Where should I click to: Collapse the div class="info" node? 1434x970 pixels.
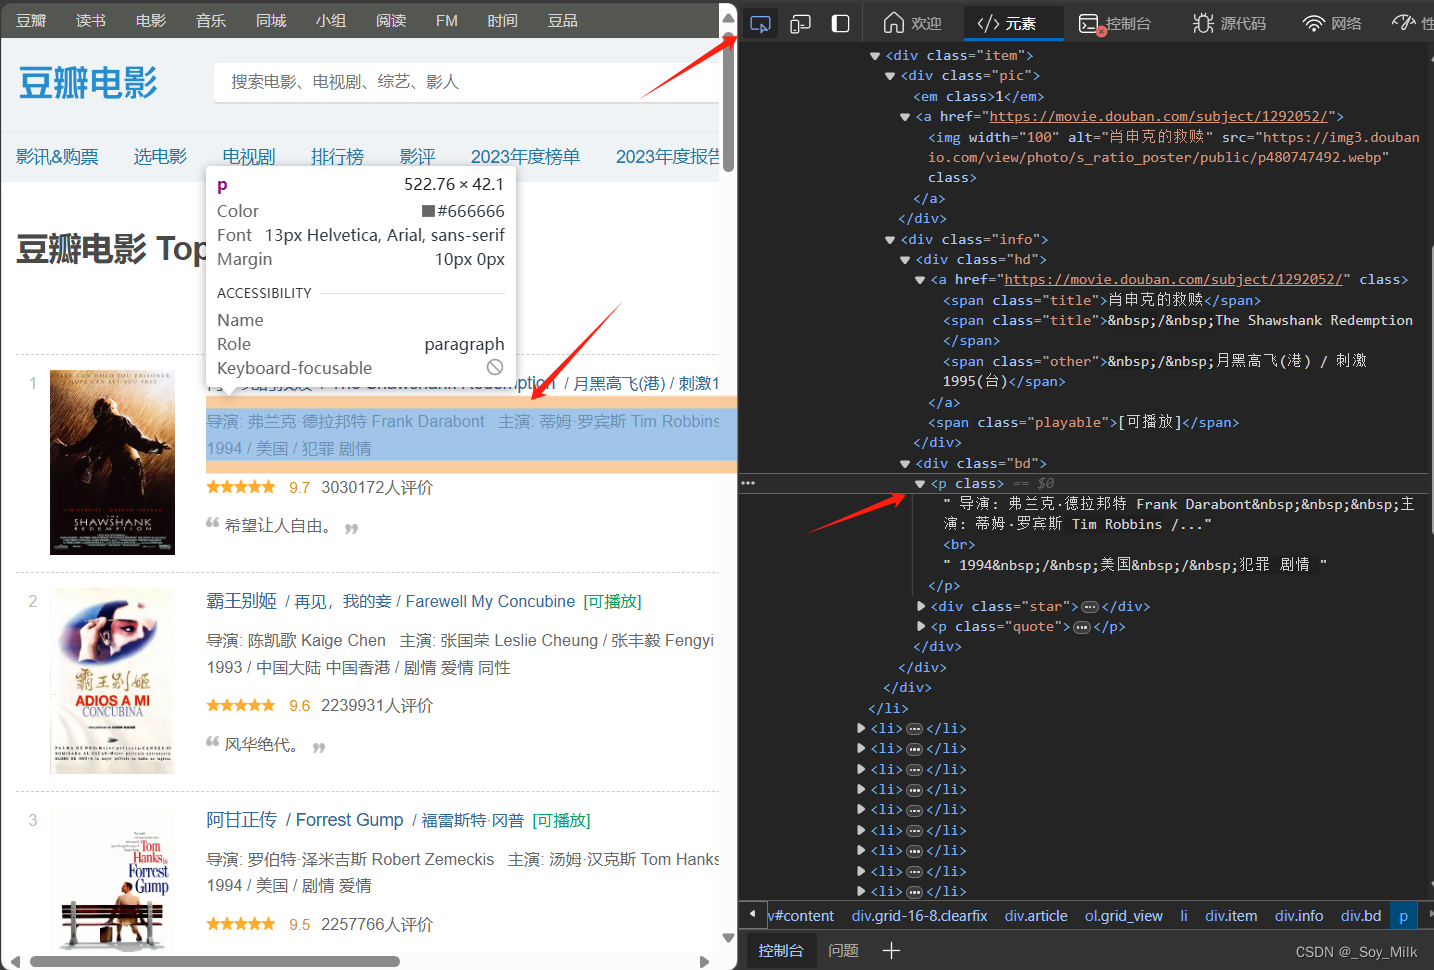(x=890, y=240)
